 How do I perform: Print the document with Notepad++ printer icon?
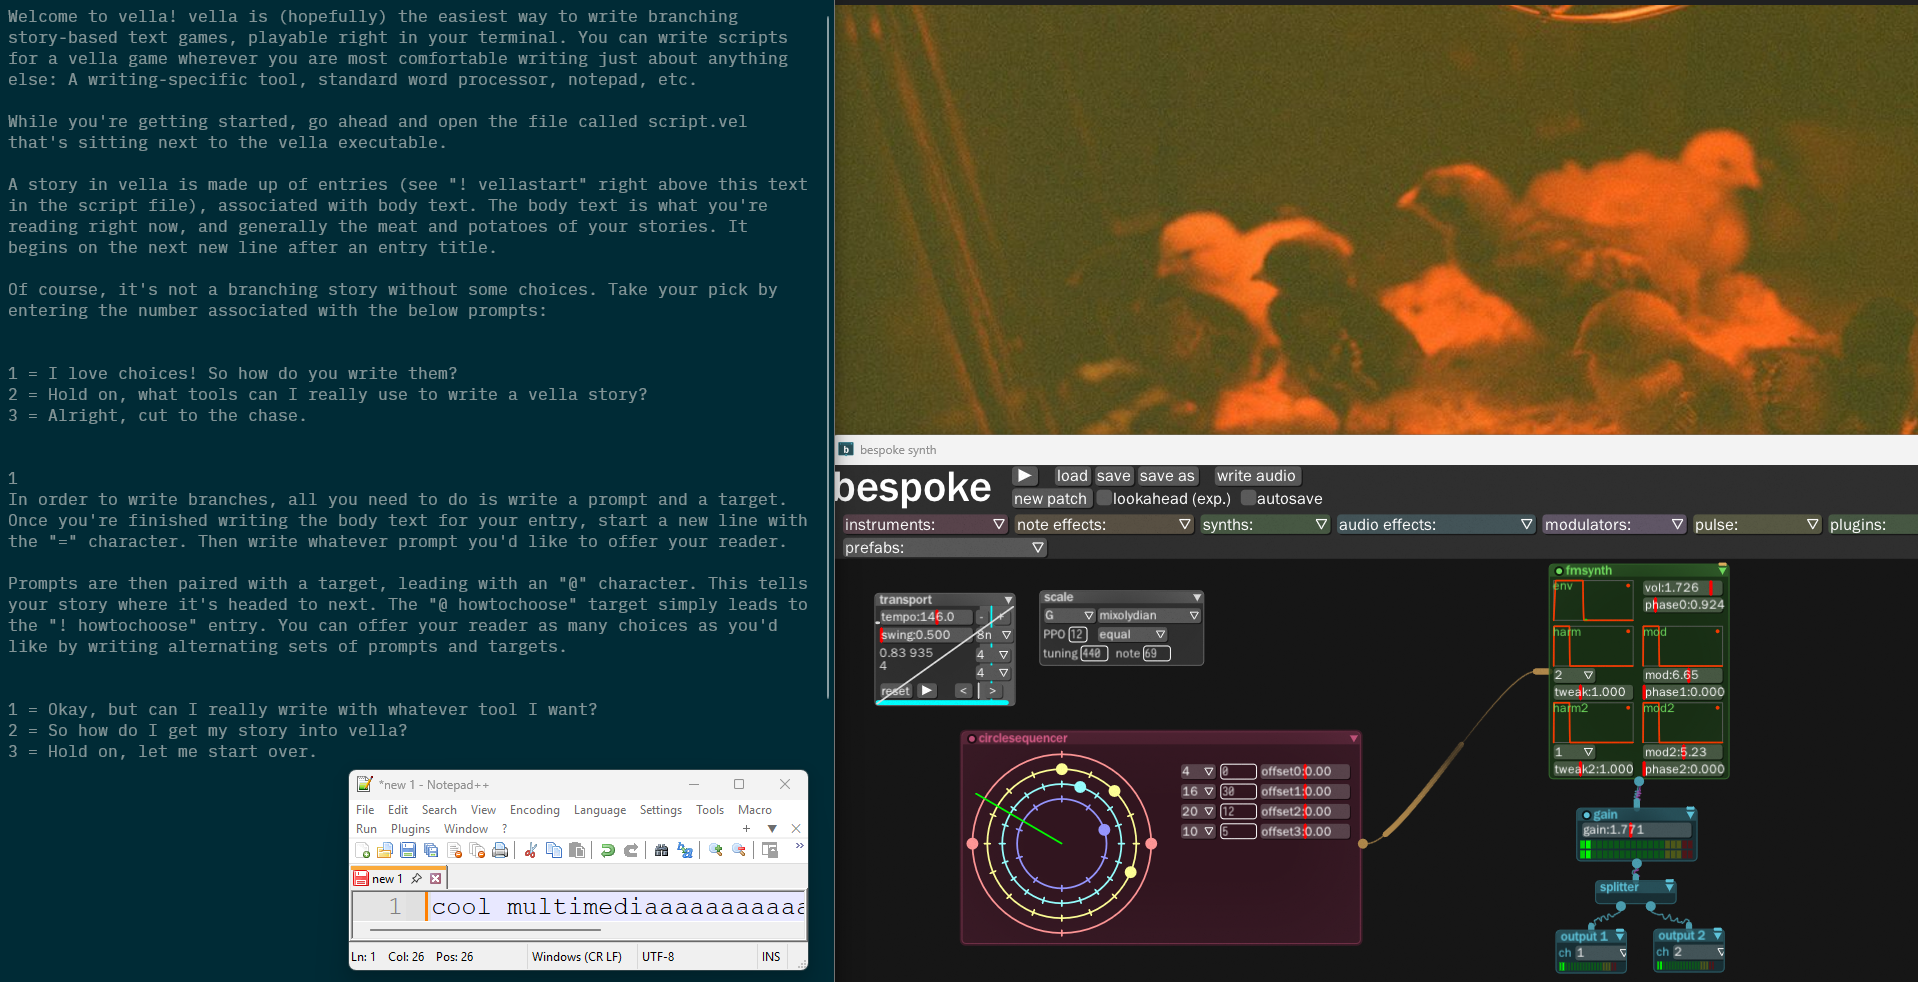coord(500,850)
